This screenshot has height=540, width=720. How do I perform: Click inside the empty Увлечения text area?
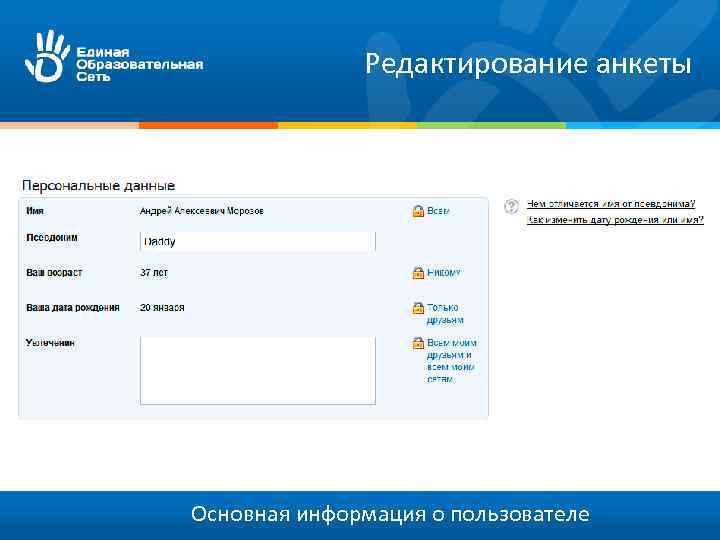coord(258,371)
